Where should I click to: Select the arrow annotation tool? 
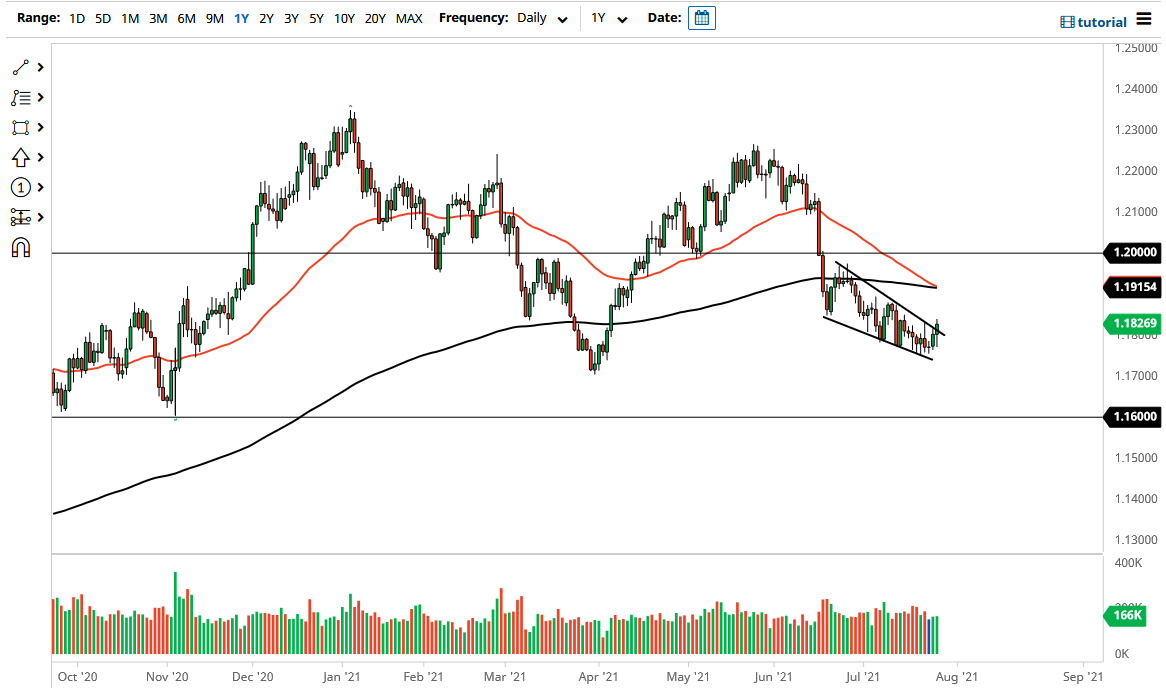[22, 157]
